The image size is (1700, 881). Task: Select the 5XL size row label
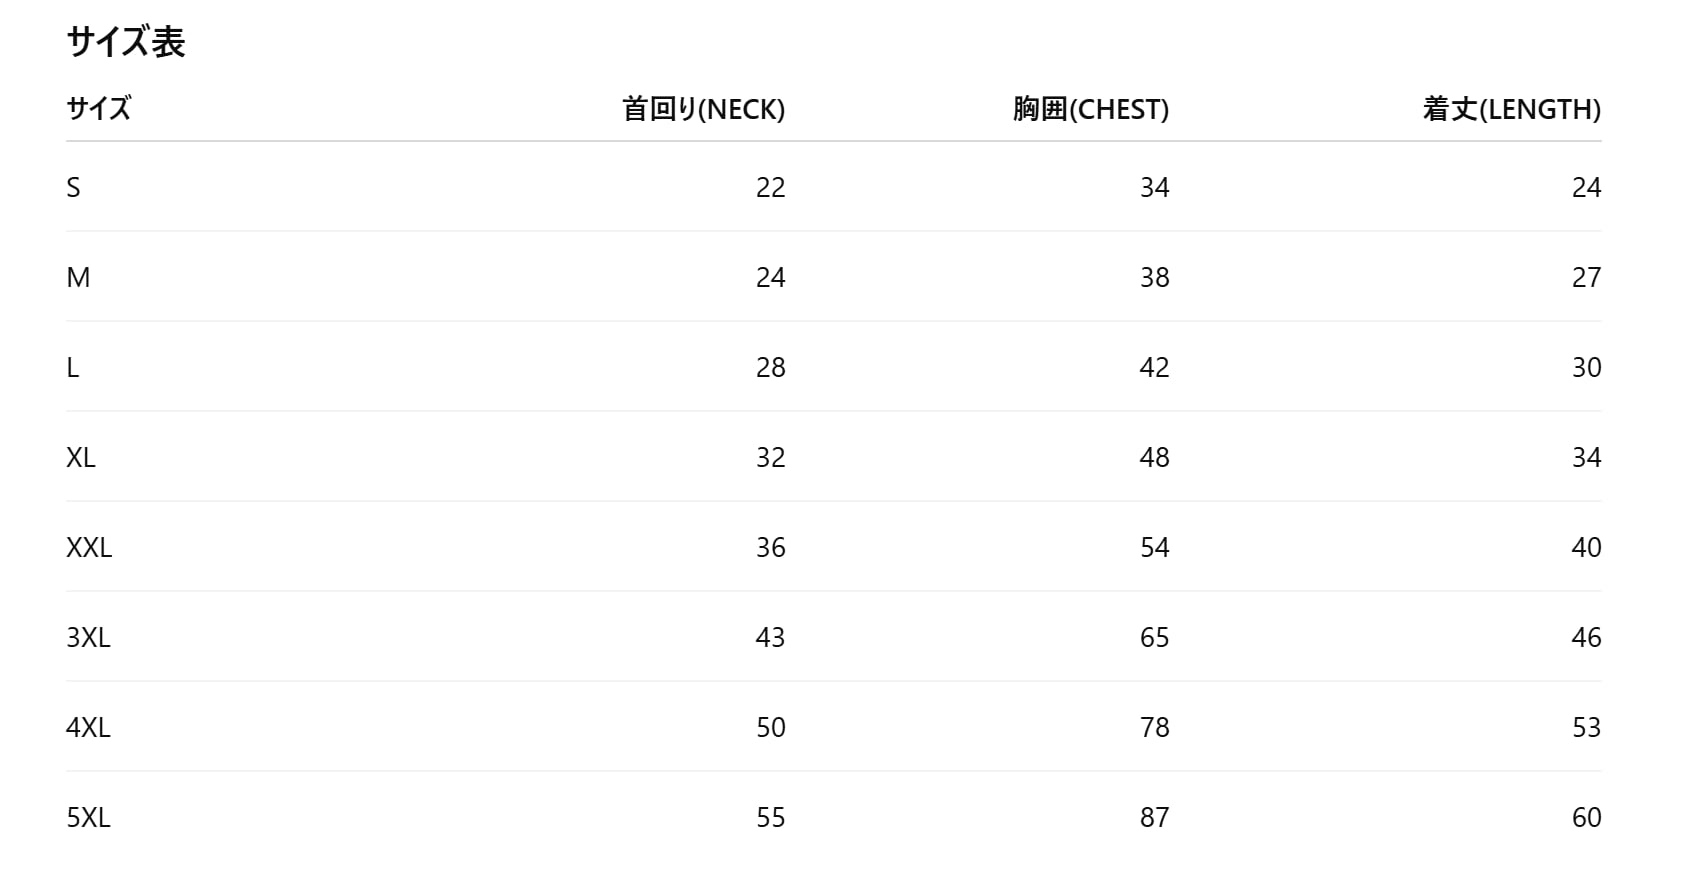tap(88, 817)
